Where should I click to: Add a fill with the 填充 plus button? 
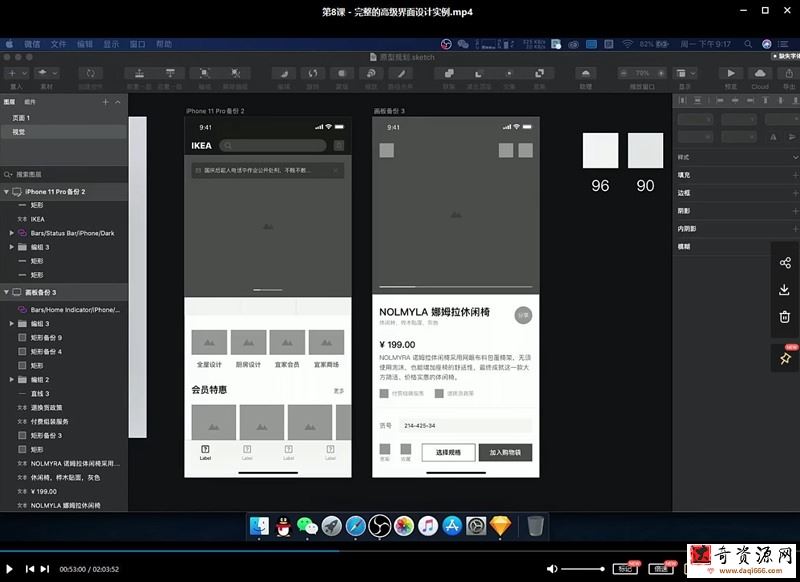click(x=795, y=175)
